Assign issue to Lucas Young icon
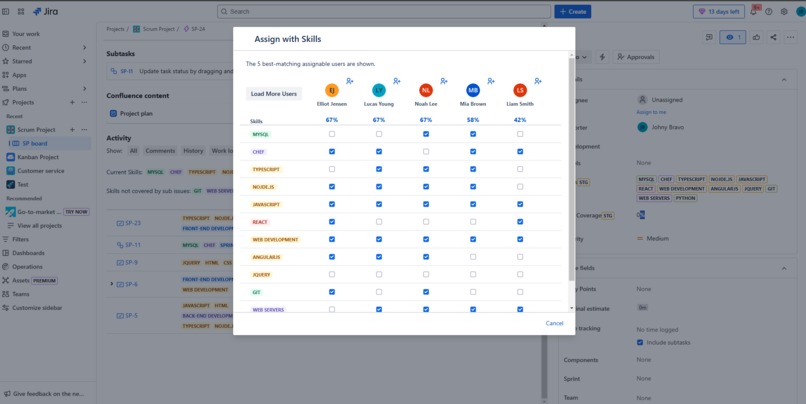 (x=397, y=81)
